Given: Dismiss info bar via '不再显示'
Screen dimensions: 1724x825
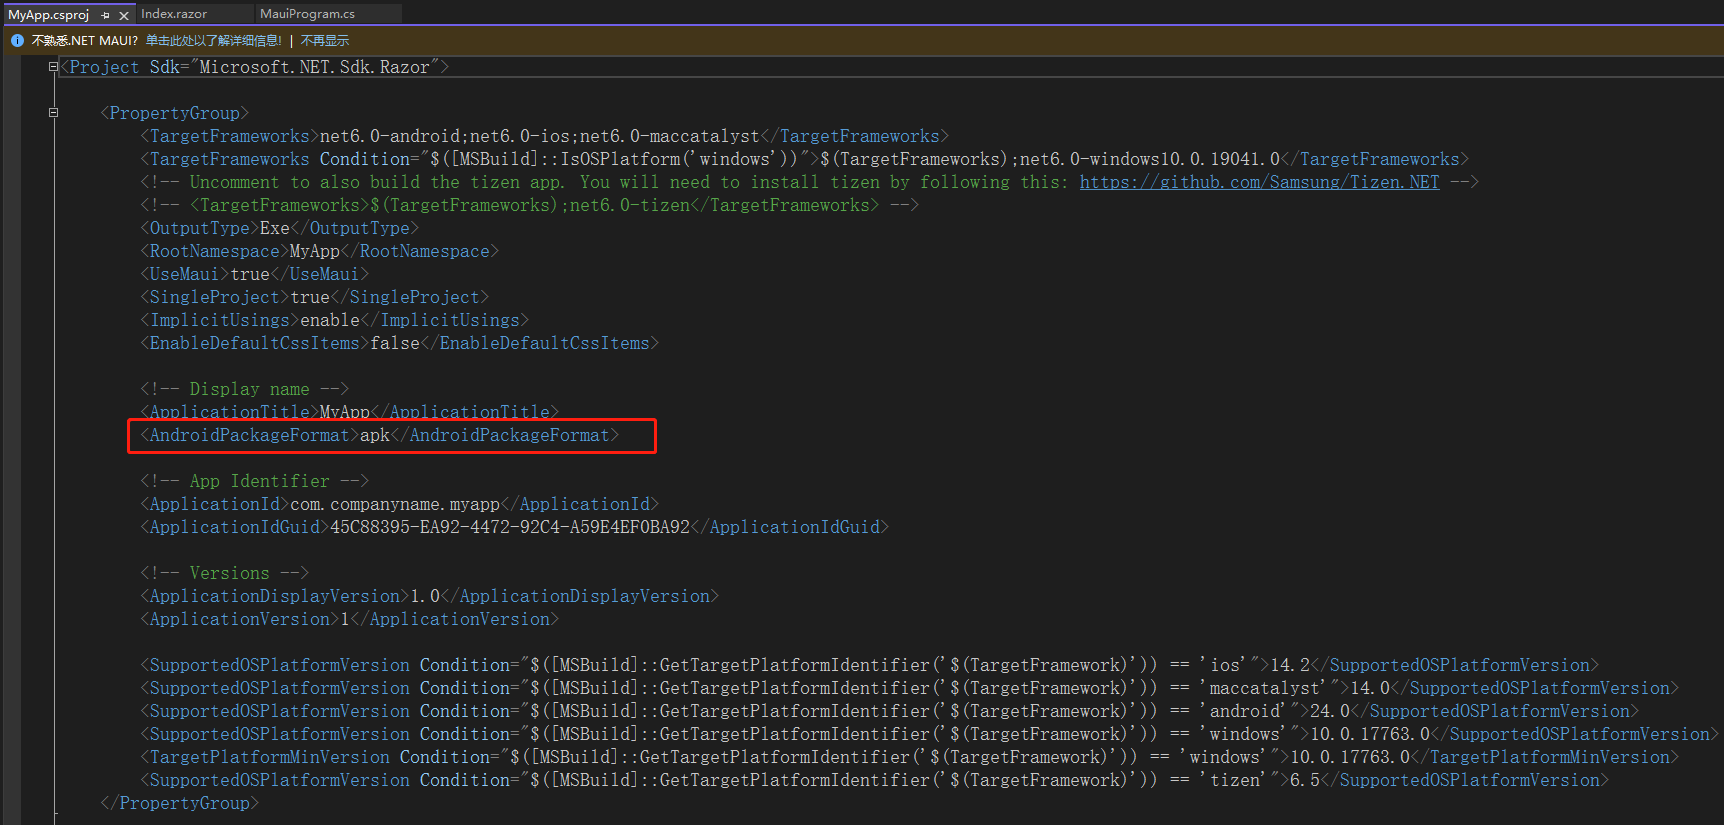Looking at the screenshot, I should pos(325,41).
